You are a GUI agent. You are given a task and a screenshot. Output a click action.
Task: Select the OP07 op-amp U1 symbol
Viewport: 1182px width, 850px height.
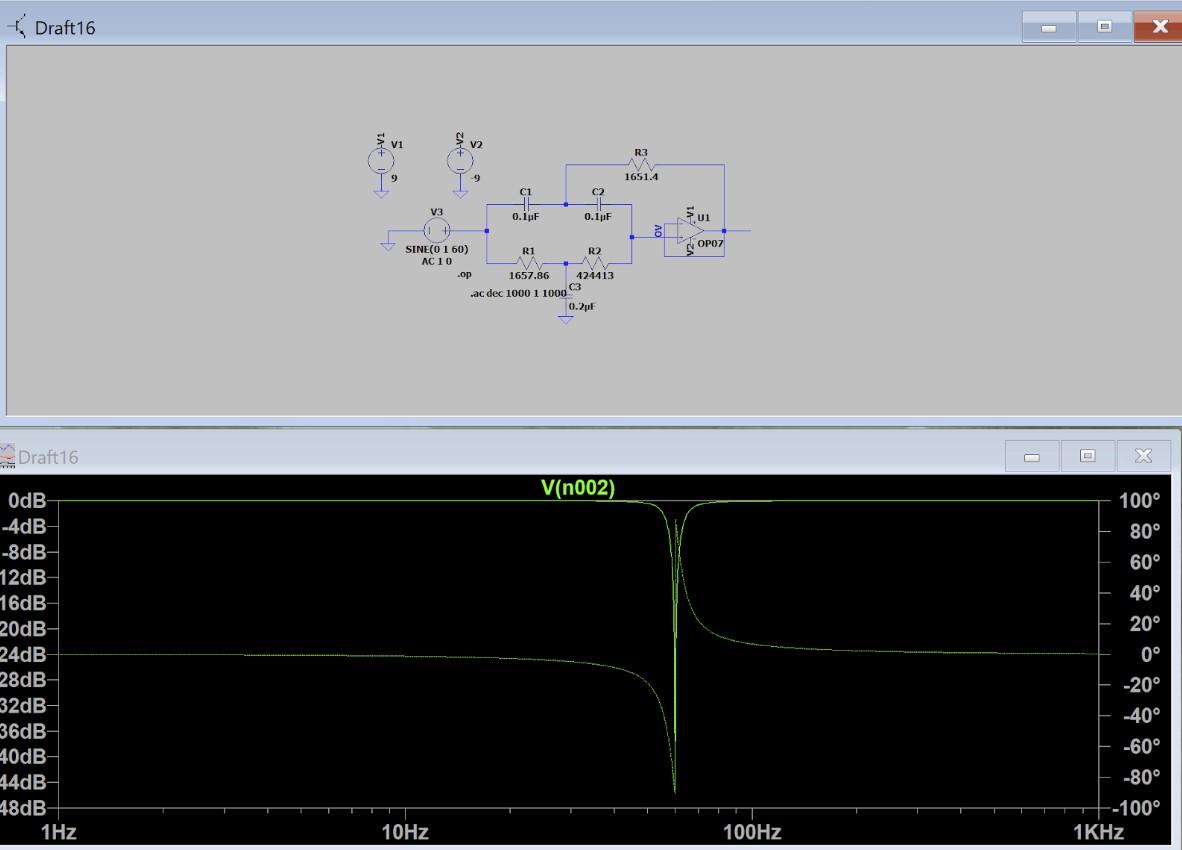(x=691, y=231)
